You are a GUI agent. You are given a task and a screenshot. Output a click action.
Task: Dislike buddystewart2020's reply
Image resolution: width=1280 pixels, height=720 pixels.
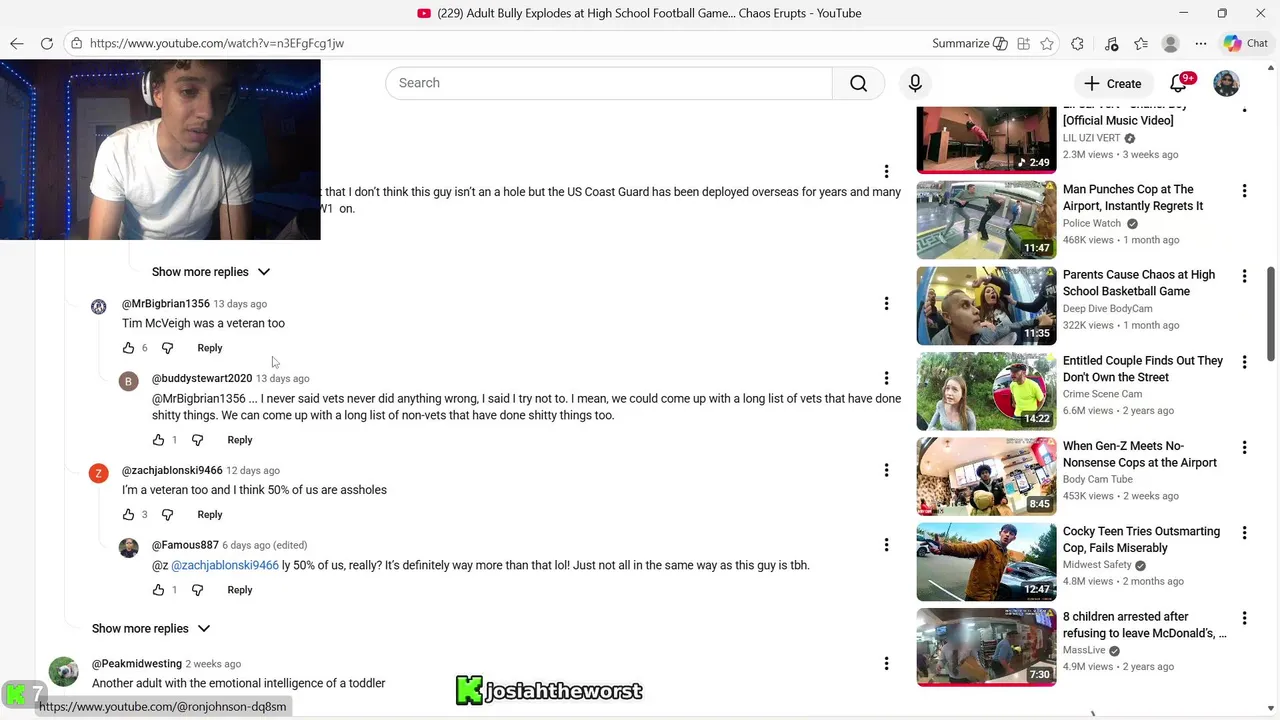[197, 440]
